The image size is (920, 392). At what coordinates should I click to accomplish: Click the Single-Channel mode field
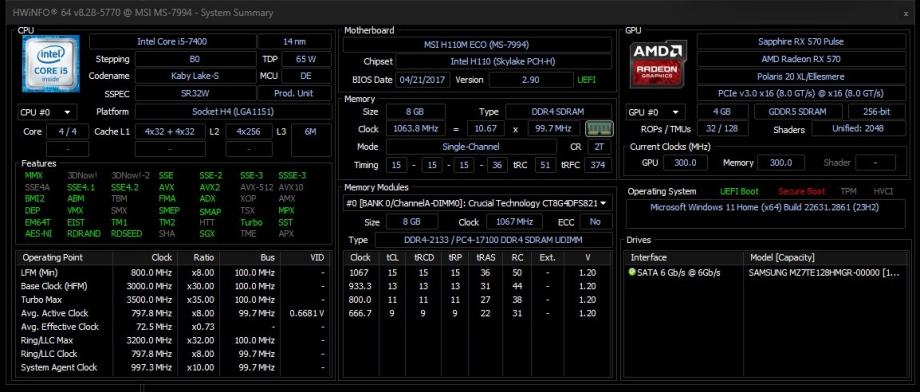click(471, 147)
